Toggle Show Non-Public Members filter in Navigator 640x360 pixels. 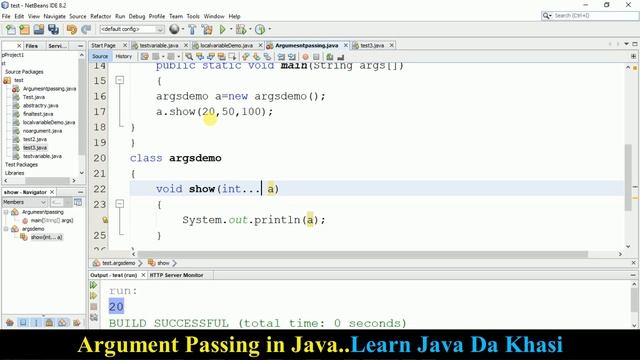[49, 322]
